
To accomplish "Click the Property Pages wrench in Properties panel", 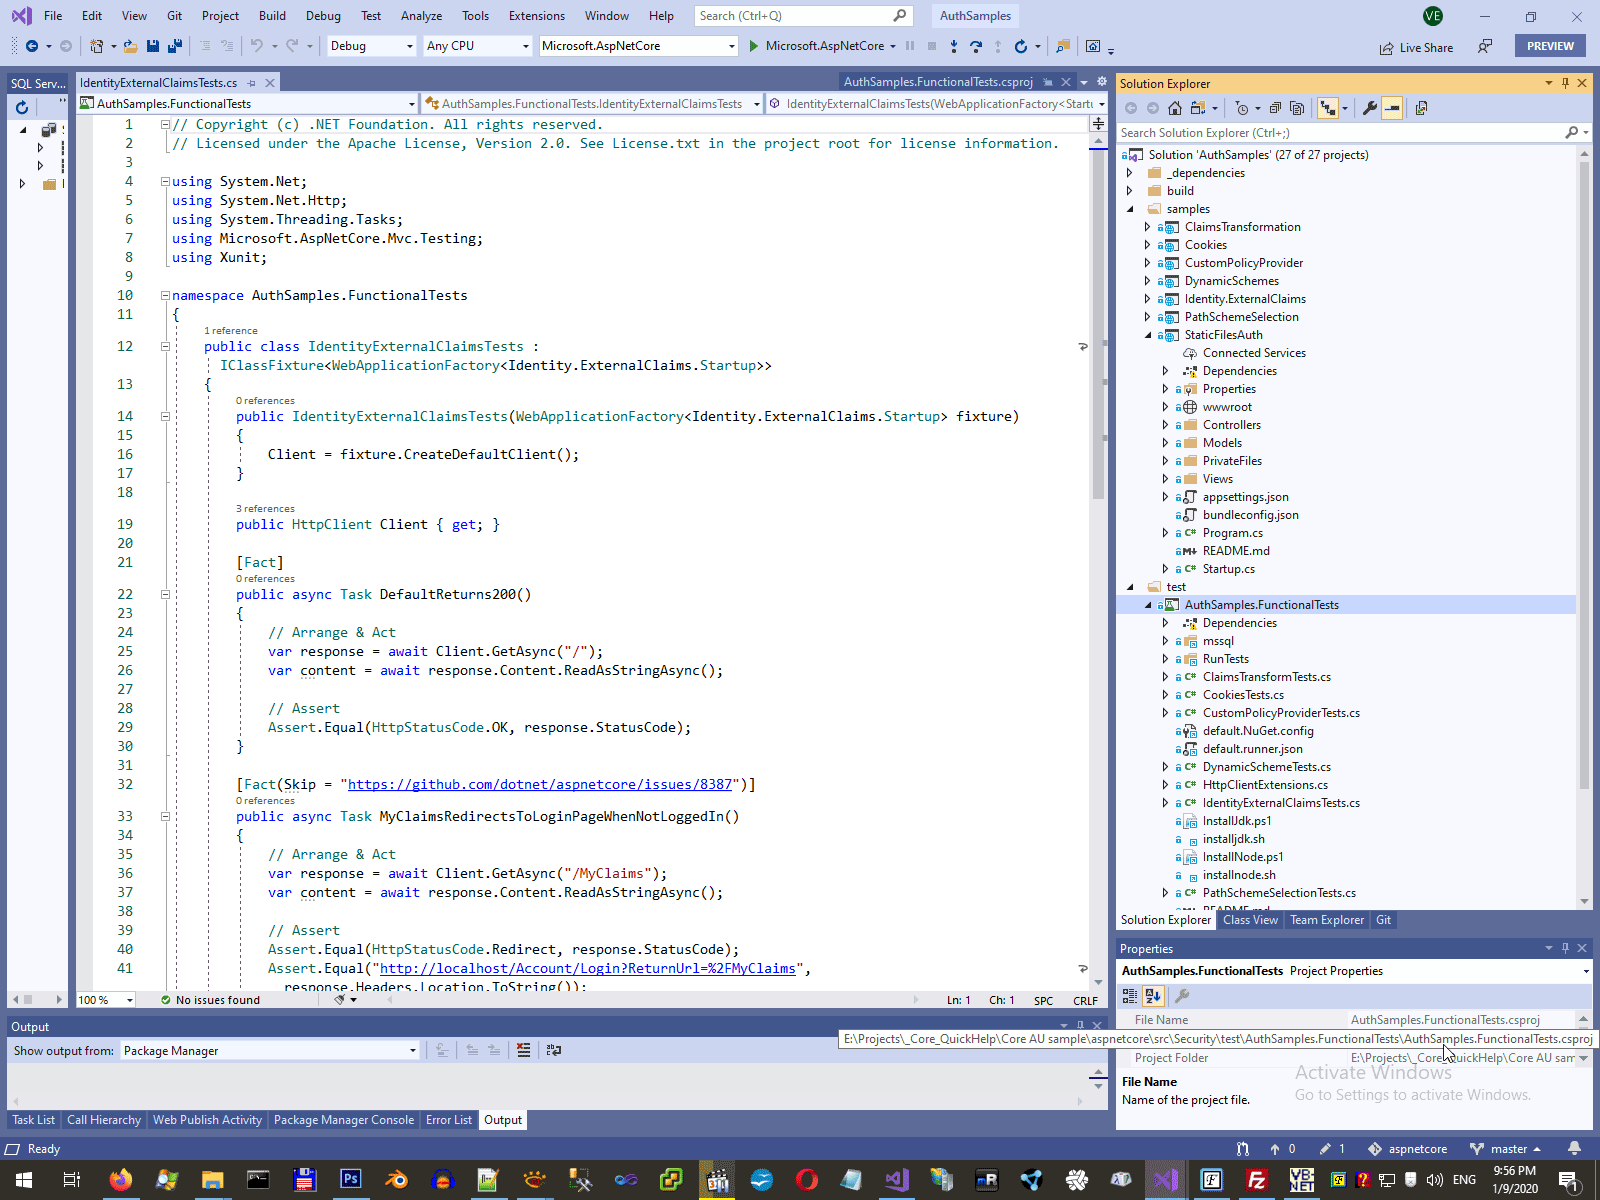I will tap(1182, 996).
